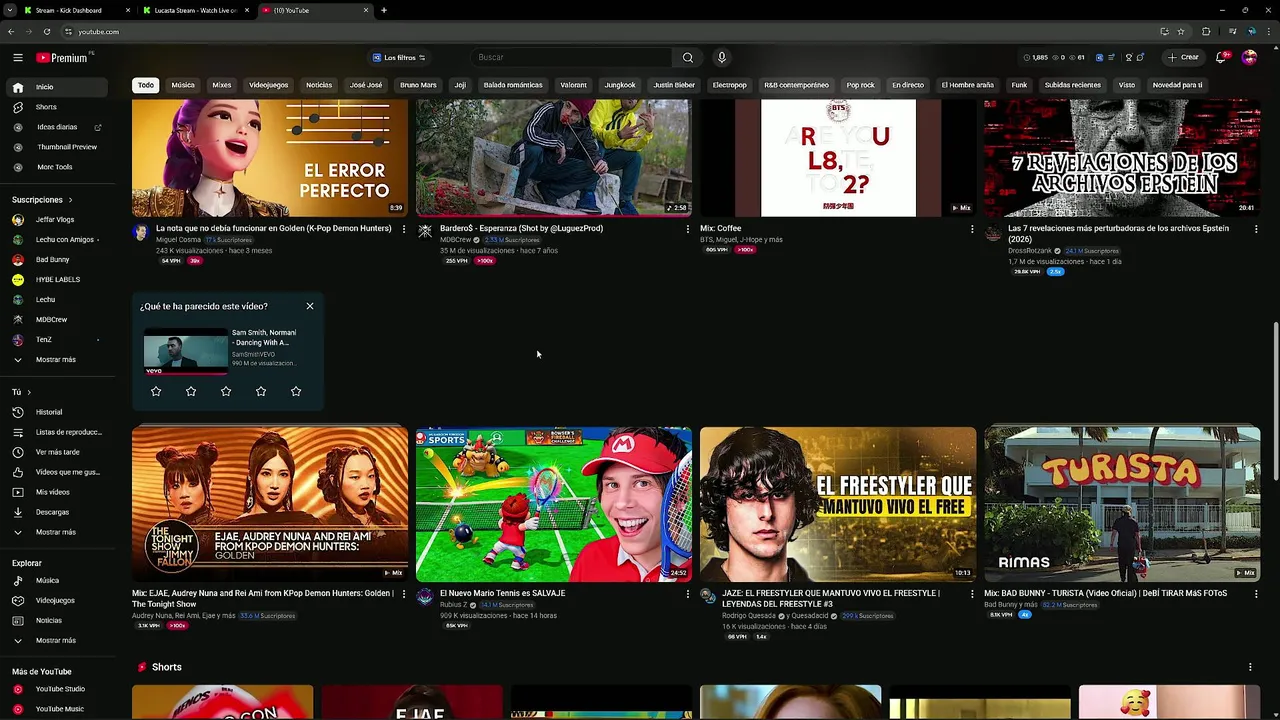Open Chrome tab search dropdown arrow
This screenshot has width=1280, height=720.
9,10
